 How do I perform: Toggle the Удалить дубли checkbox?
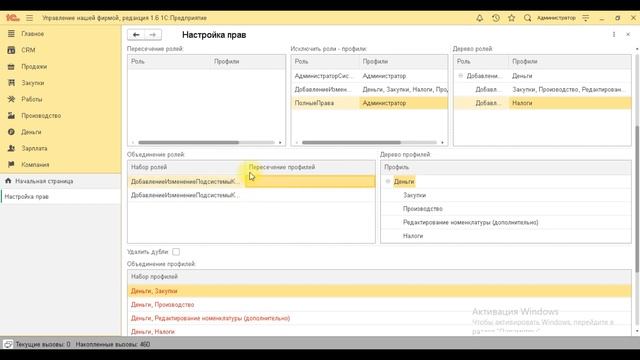pyautogui.click(x=176, y=252)
